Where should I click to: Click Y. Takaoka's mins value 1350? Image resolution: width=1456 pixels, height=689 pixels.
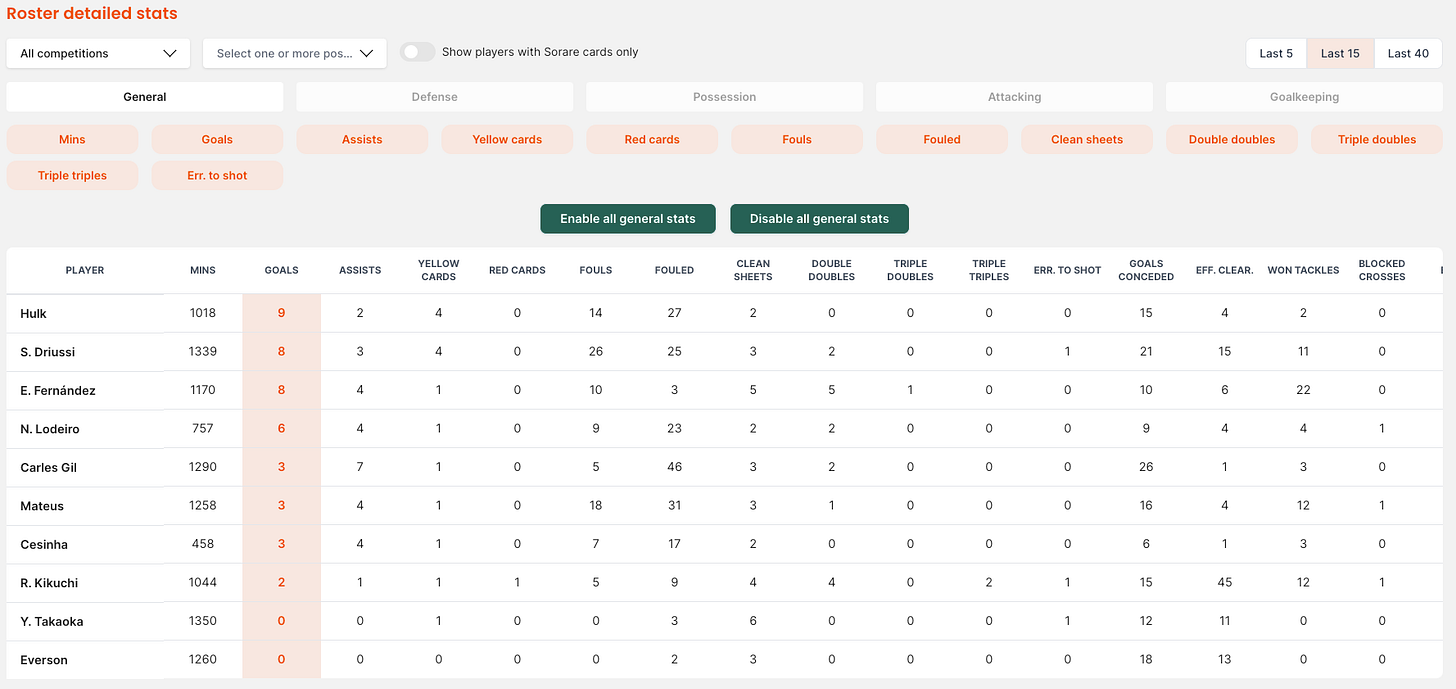[203, 621]
